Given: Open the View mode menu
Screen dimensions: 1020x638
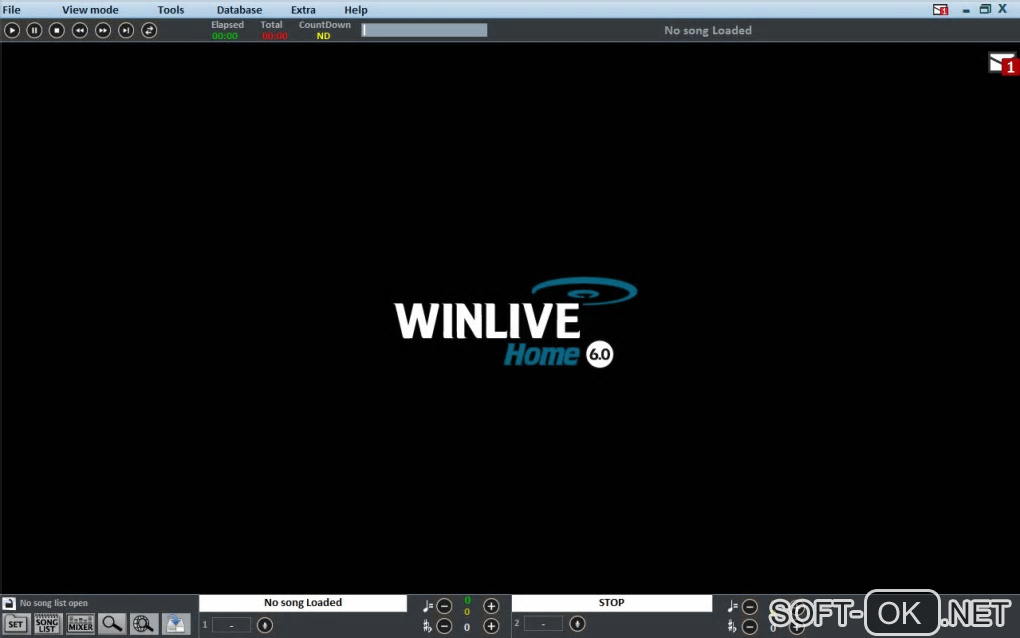Looking at the screenshot, I should click(90, 10).
